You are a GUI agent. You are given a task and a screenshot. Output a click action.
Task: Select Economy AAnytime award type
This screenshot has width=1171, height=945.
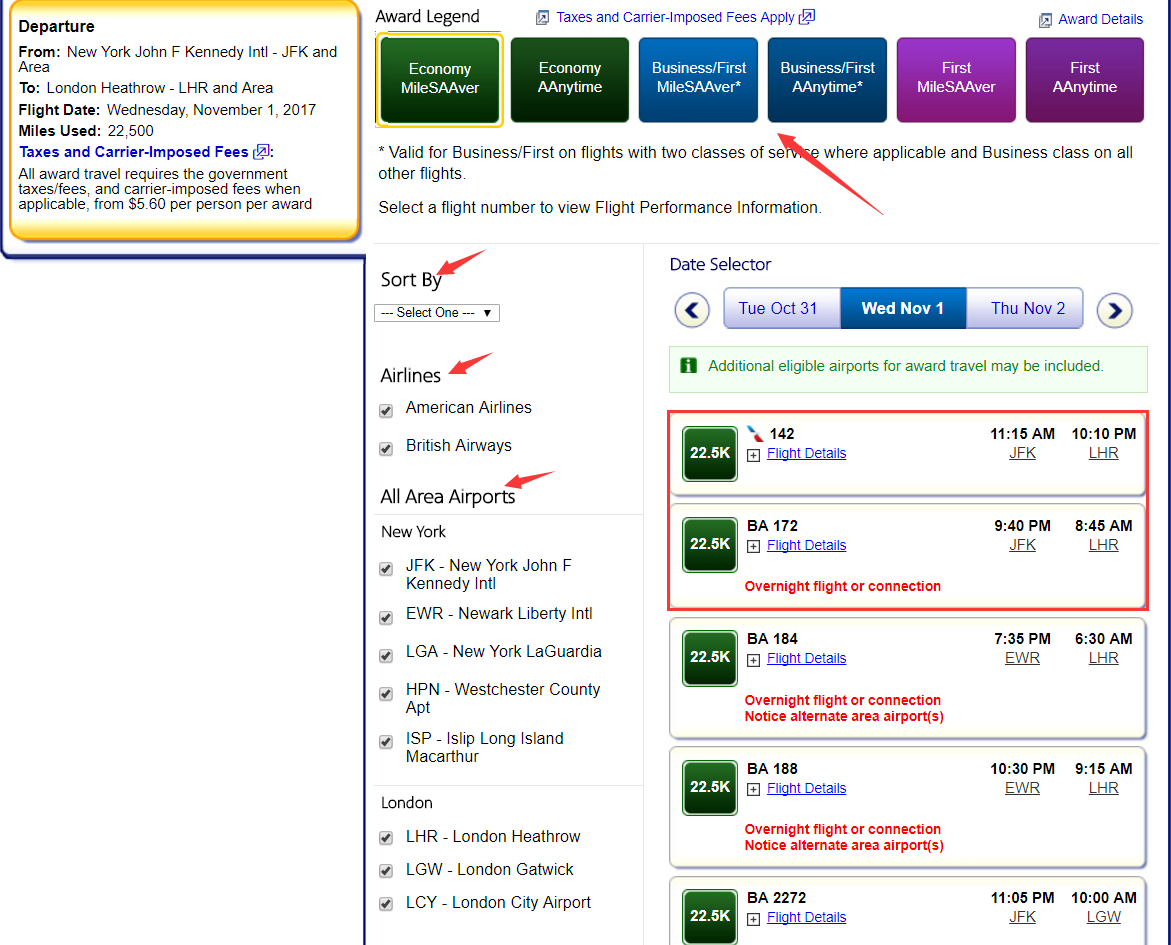point(570,79)
